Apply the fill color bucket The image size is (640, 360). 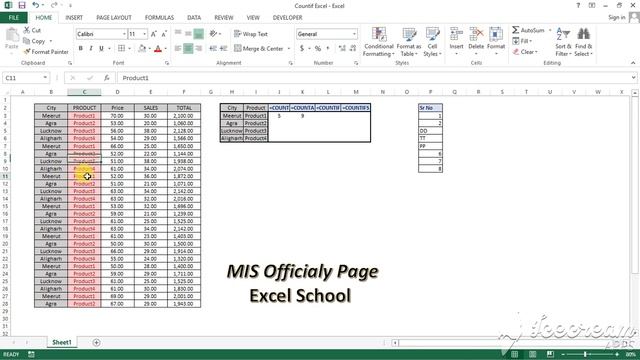tap(142, 49)
